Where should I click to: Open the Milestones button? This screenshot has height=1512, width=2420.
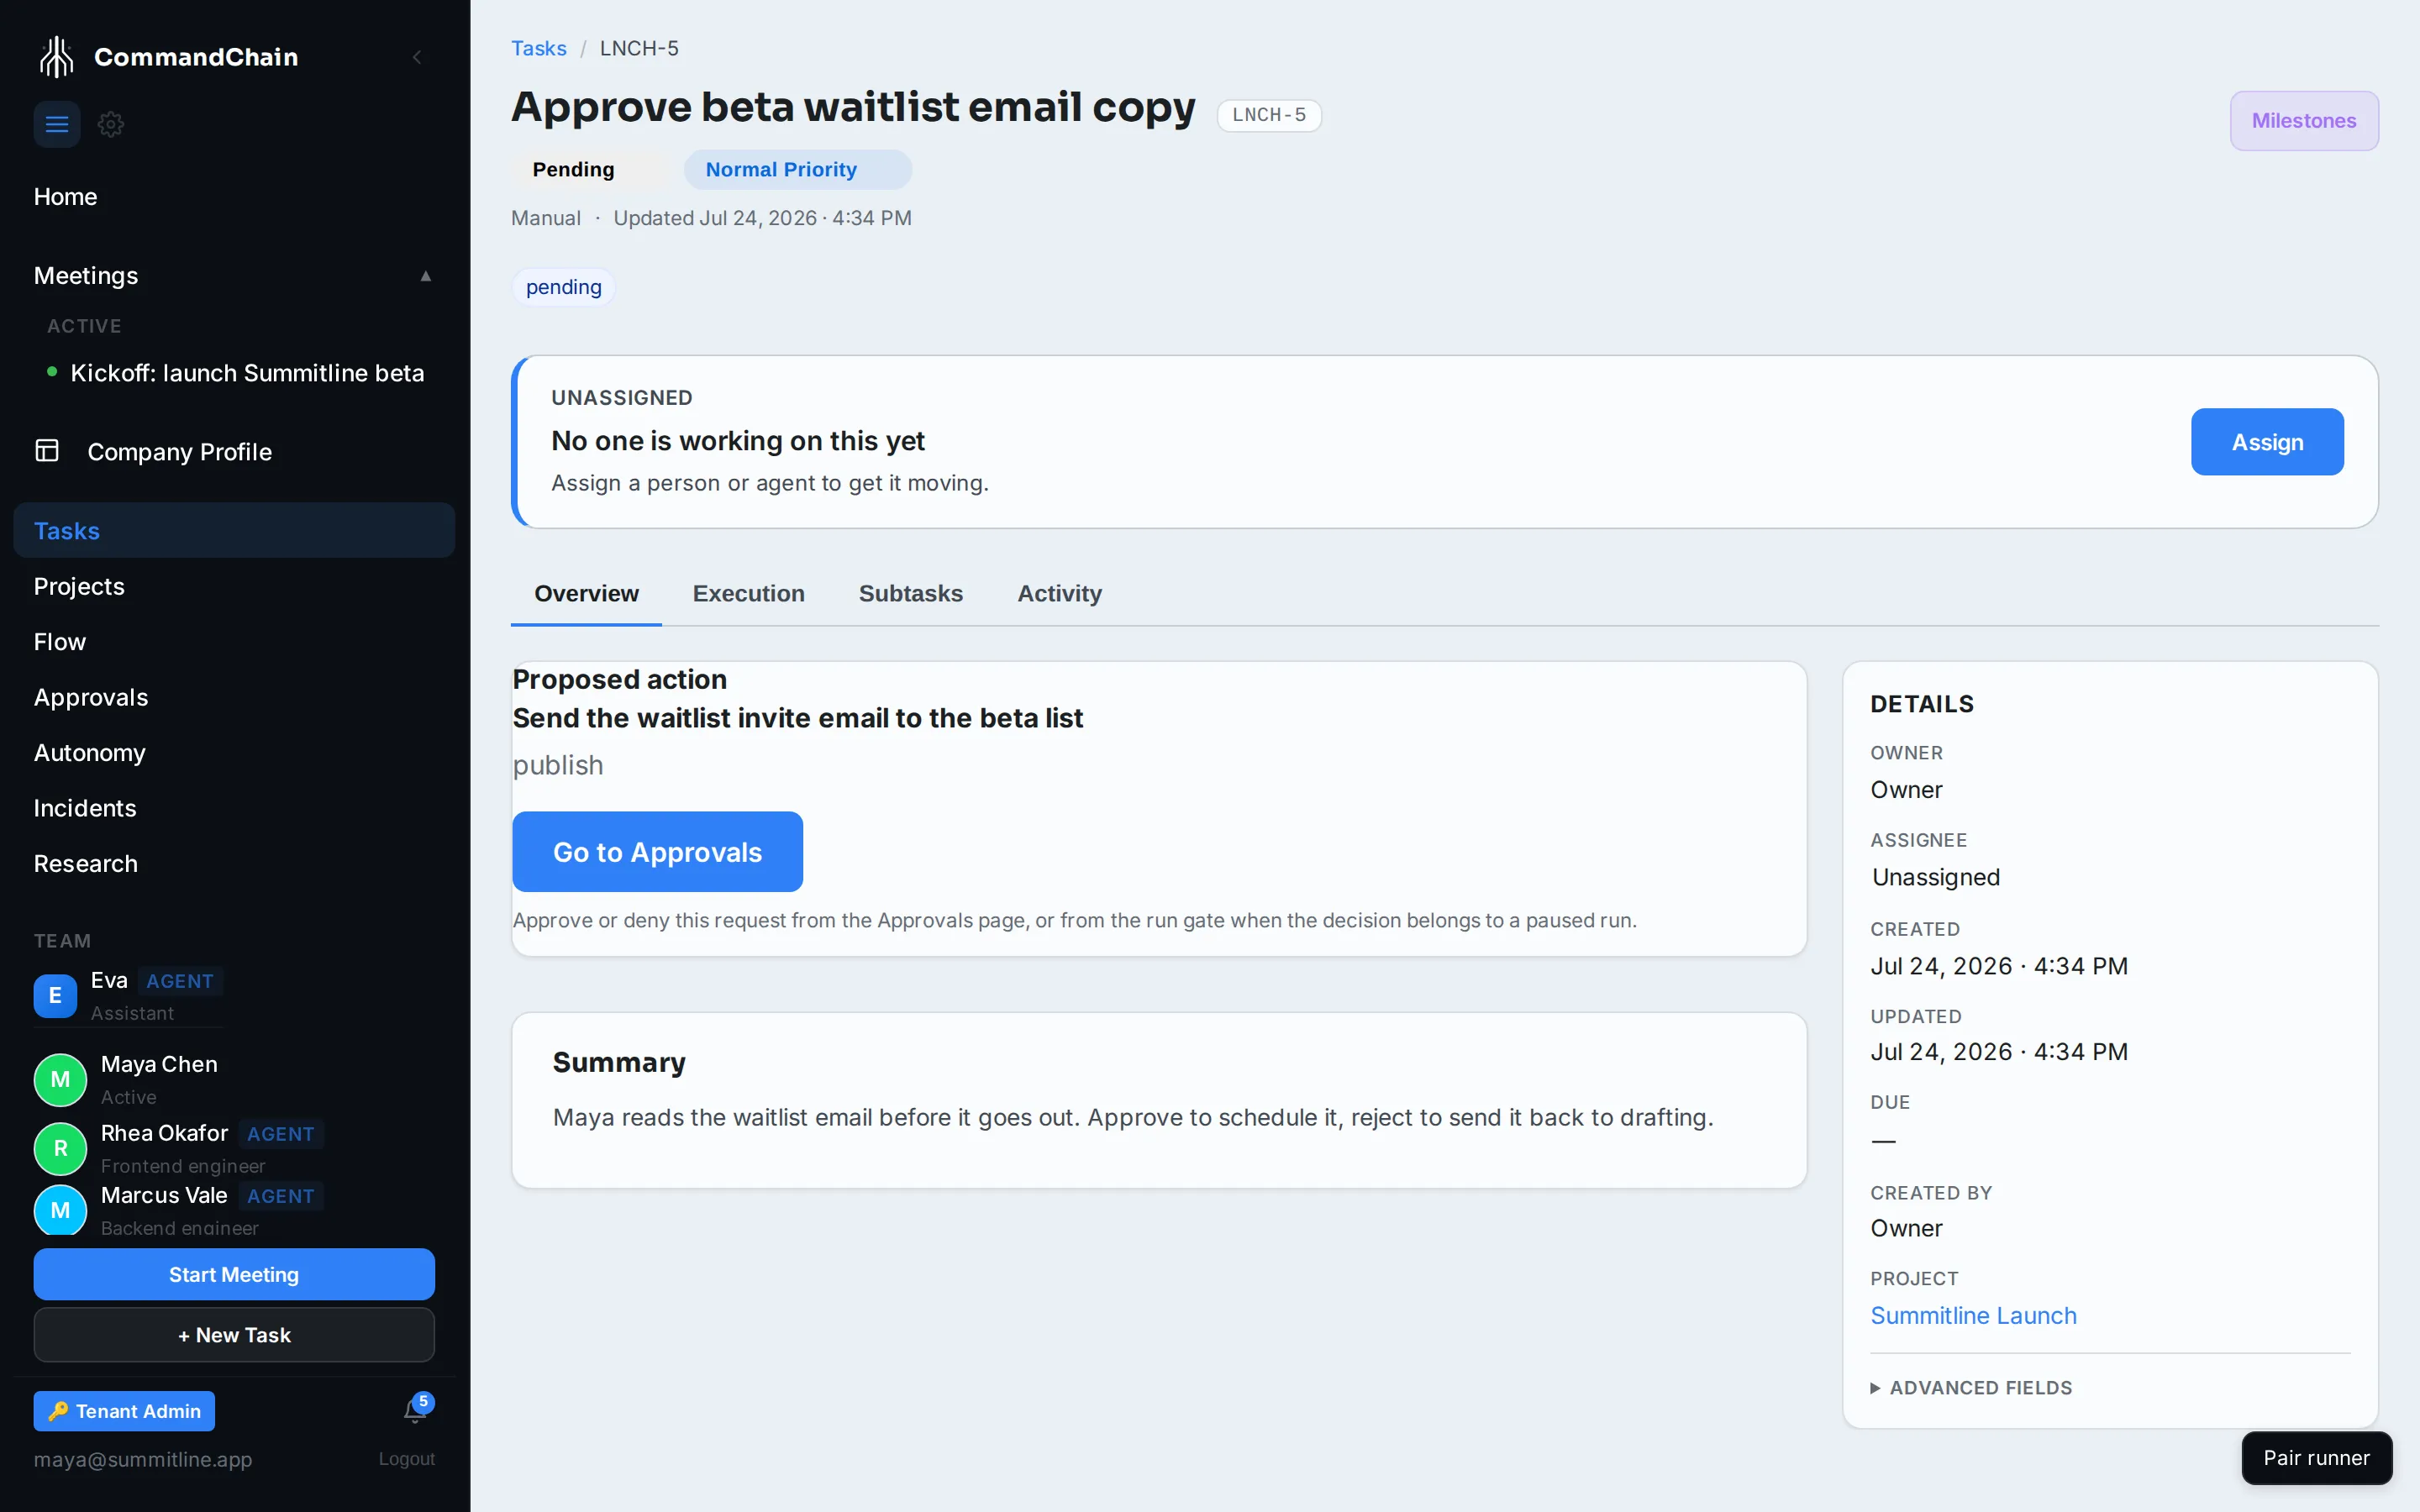point(2304,121)
